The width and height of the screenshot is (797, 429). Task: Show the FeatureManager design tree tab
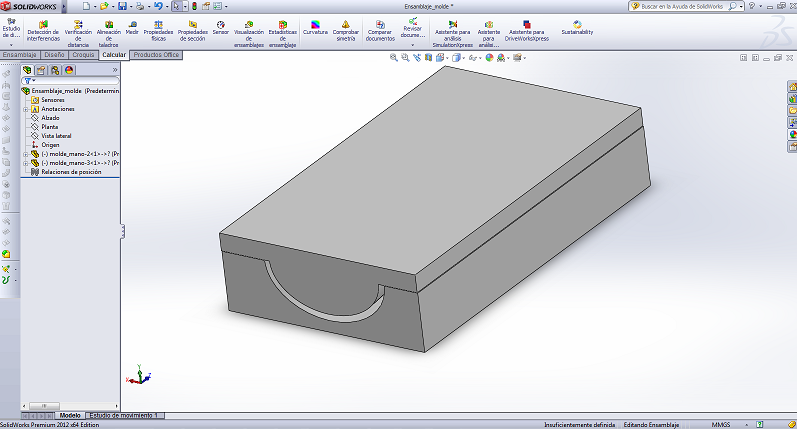click(x=27, y=70)
